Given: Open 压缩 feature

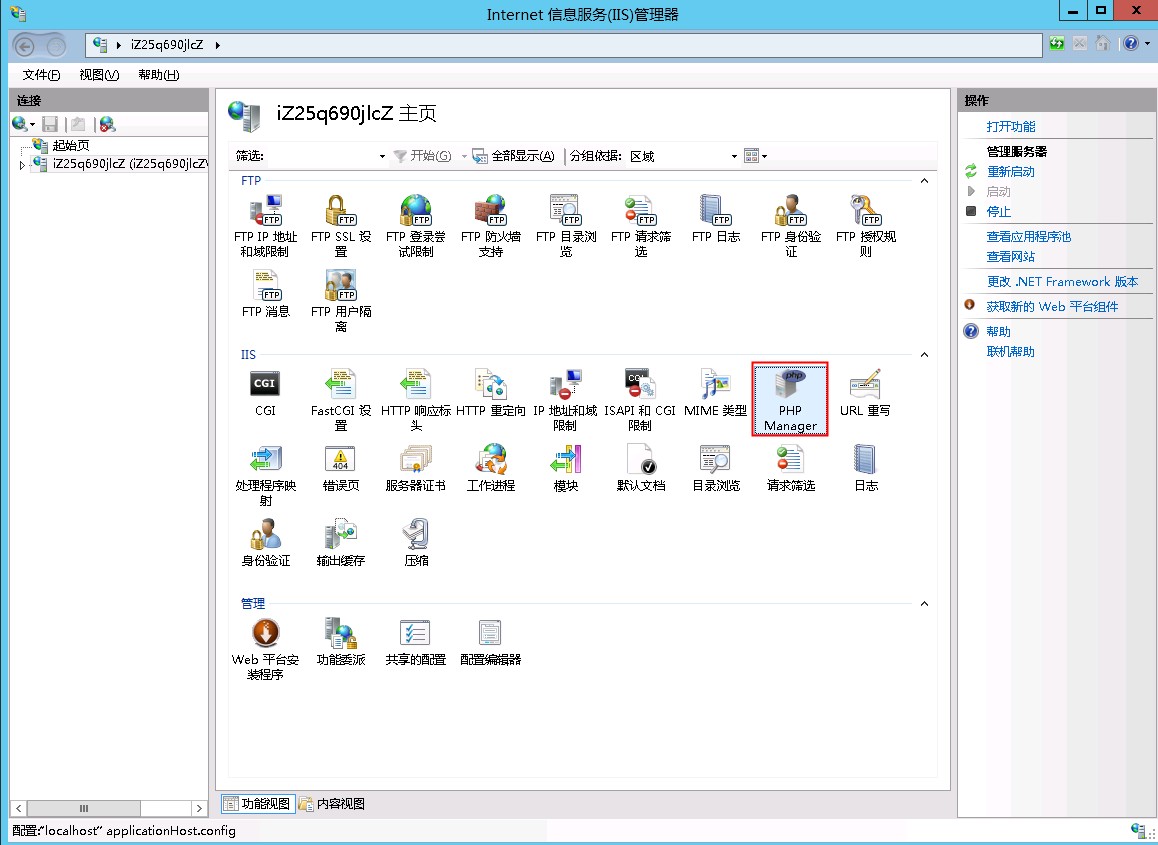Looking at the screenshot, I should click(416, 544).
